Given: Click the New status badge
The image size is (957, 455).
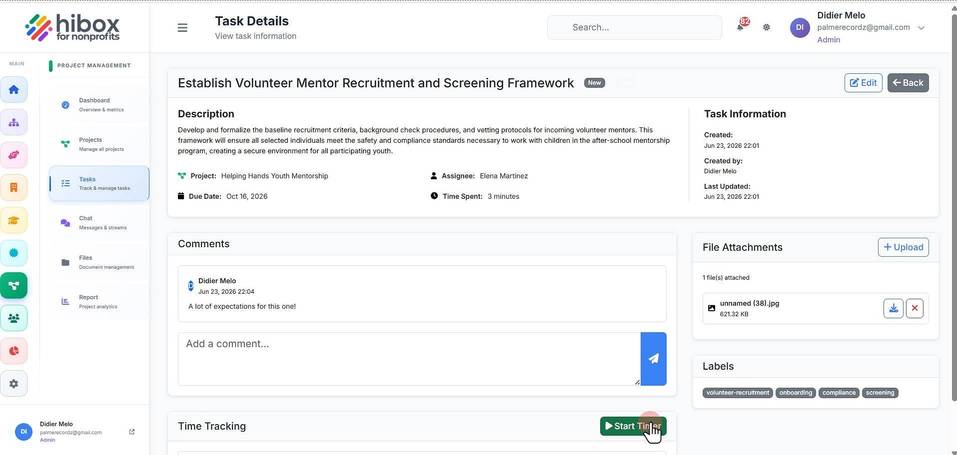Looking at the screenshot, I should pyautogui.click(x=594, y=82).
